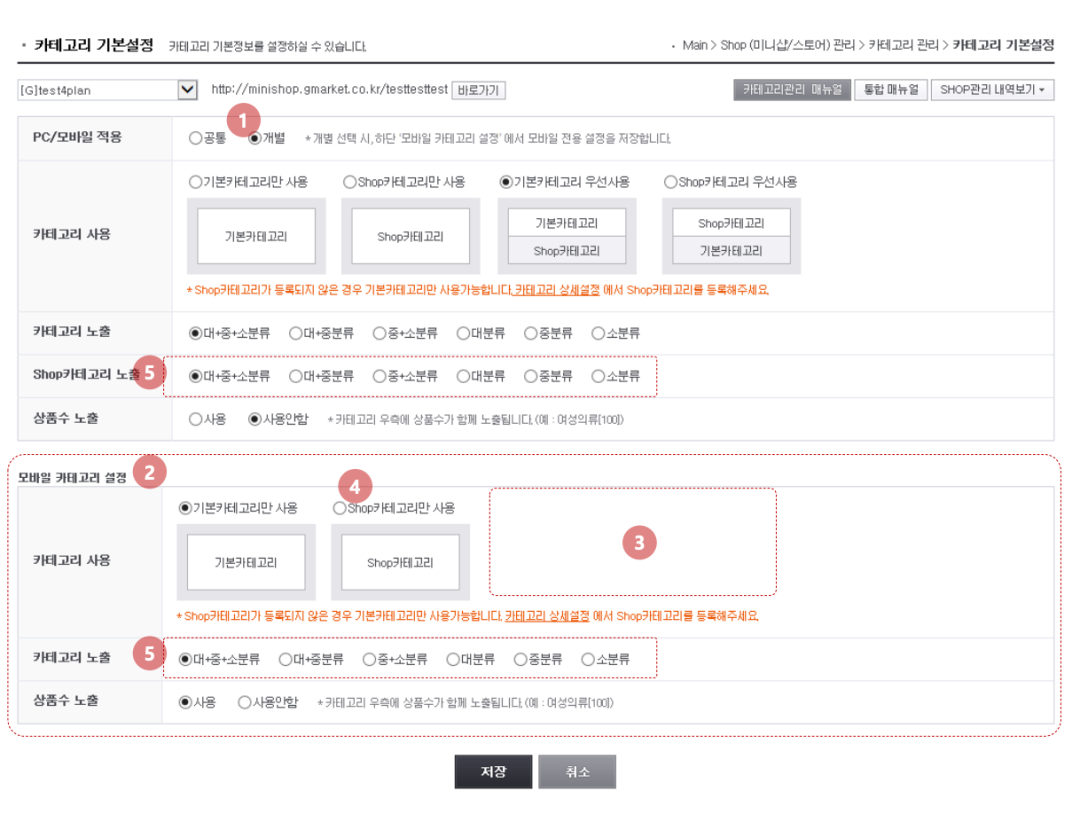
Task: Select Shop카테고리 우선사용 option
Action: [x=671, y=182]
